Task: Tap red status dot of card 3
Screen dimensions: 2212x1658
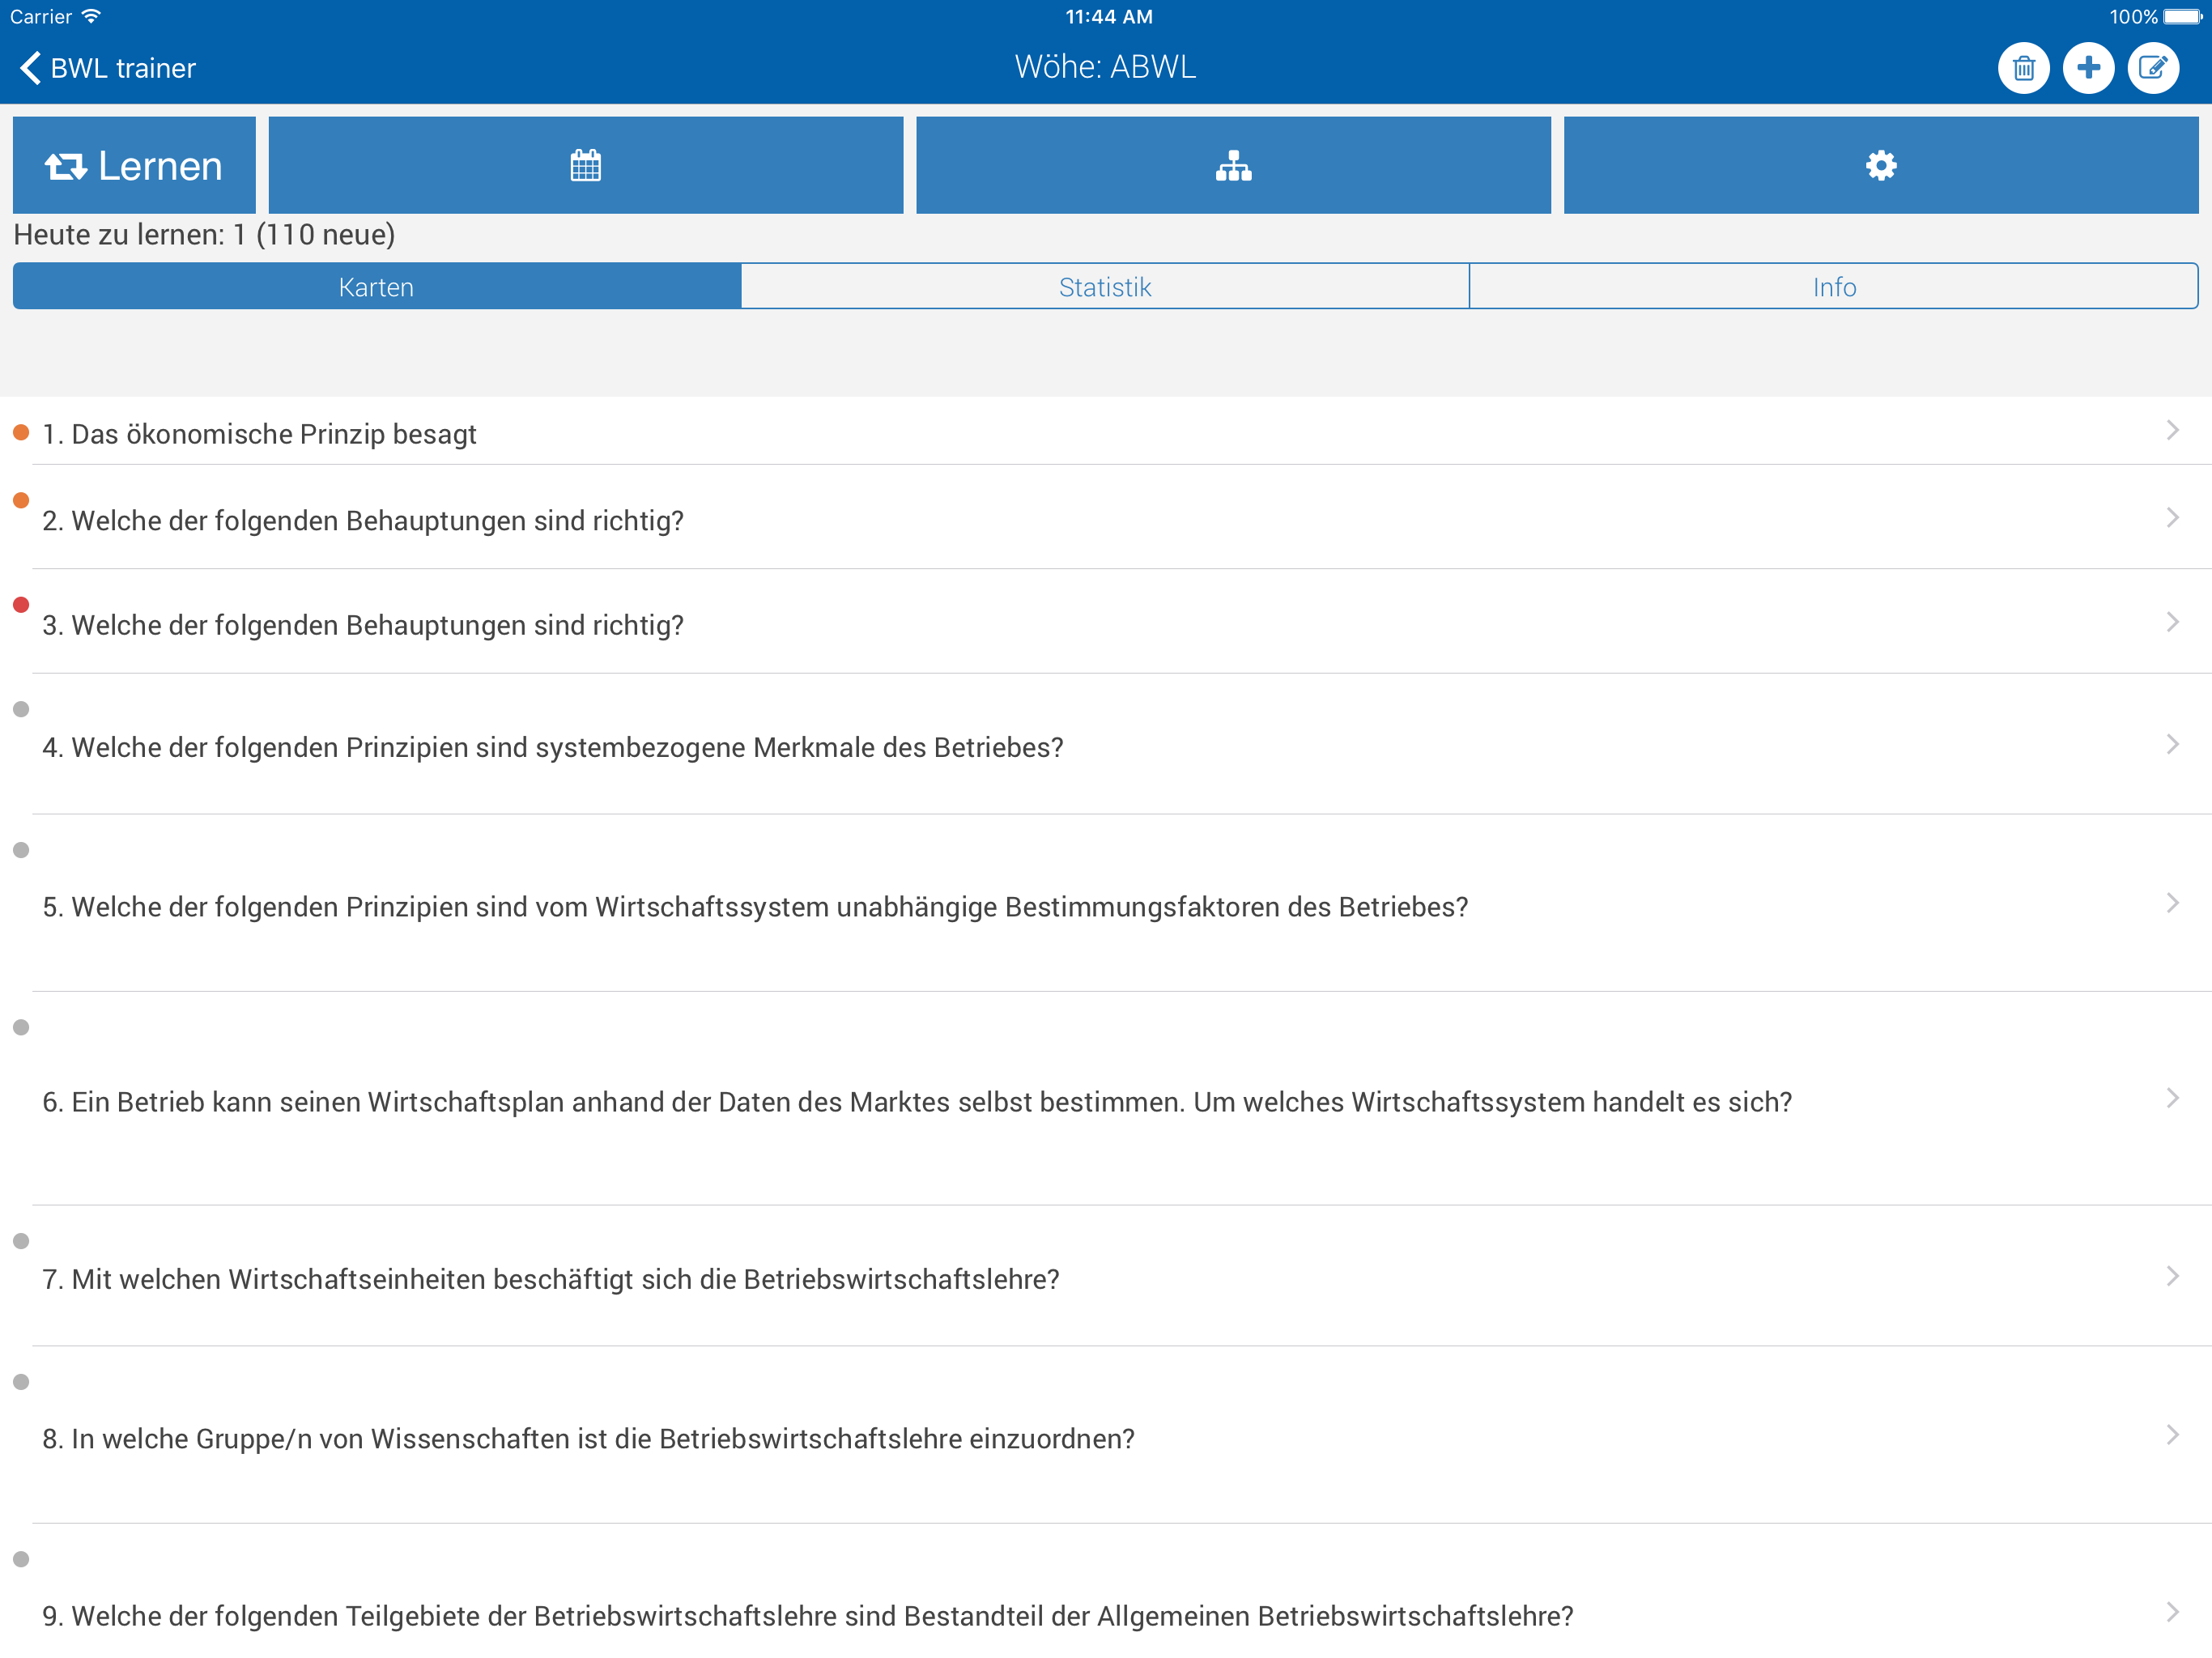Action: coord(21,604)
